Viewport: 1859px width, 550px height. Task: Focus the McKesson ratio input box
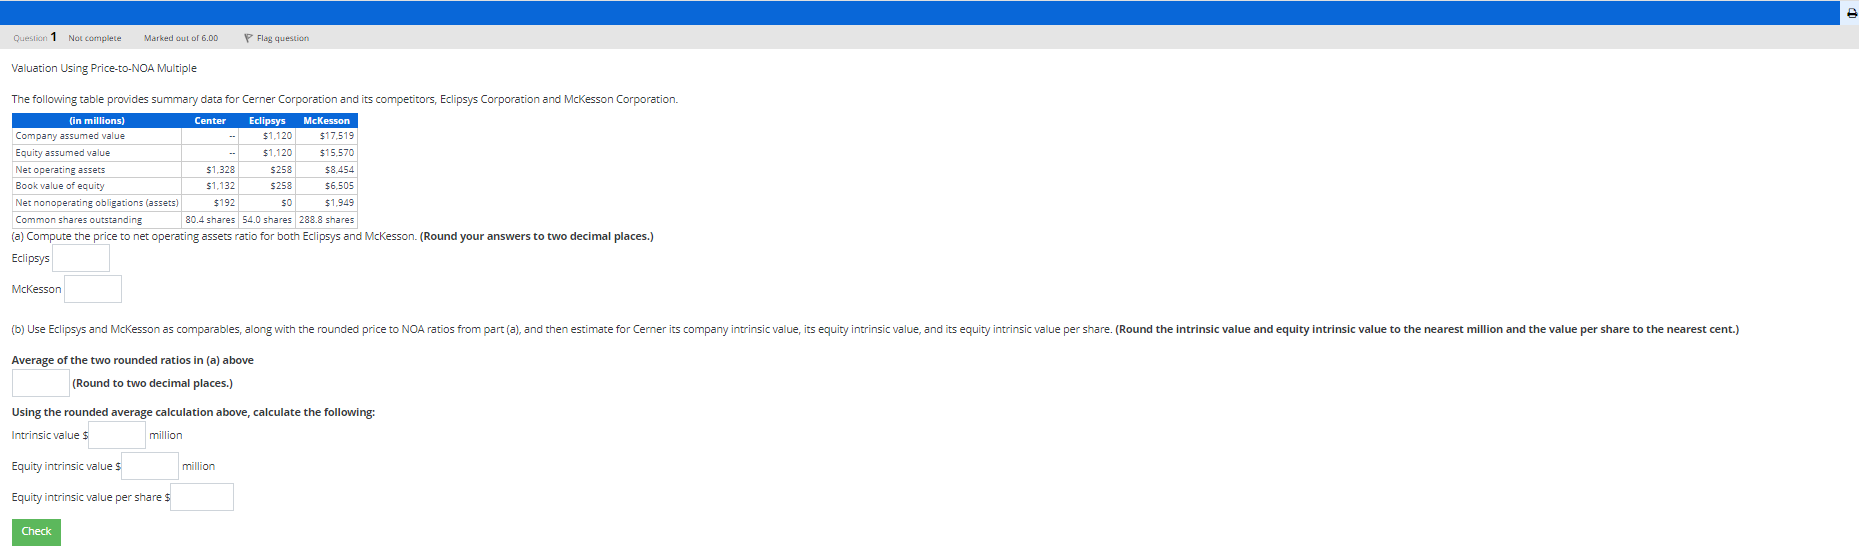93,289
